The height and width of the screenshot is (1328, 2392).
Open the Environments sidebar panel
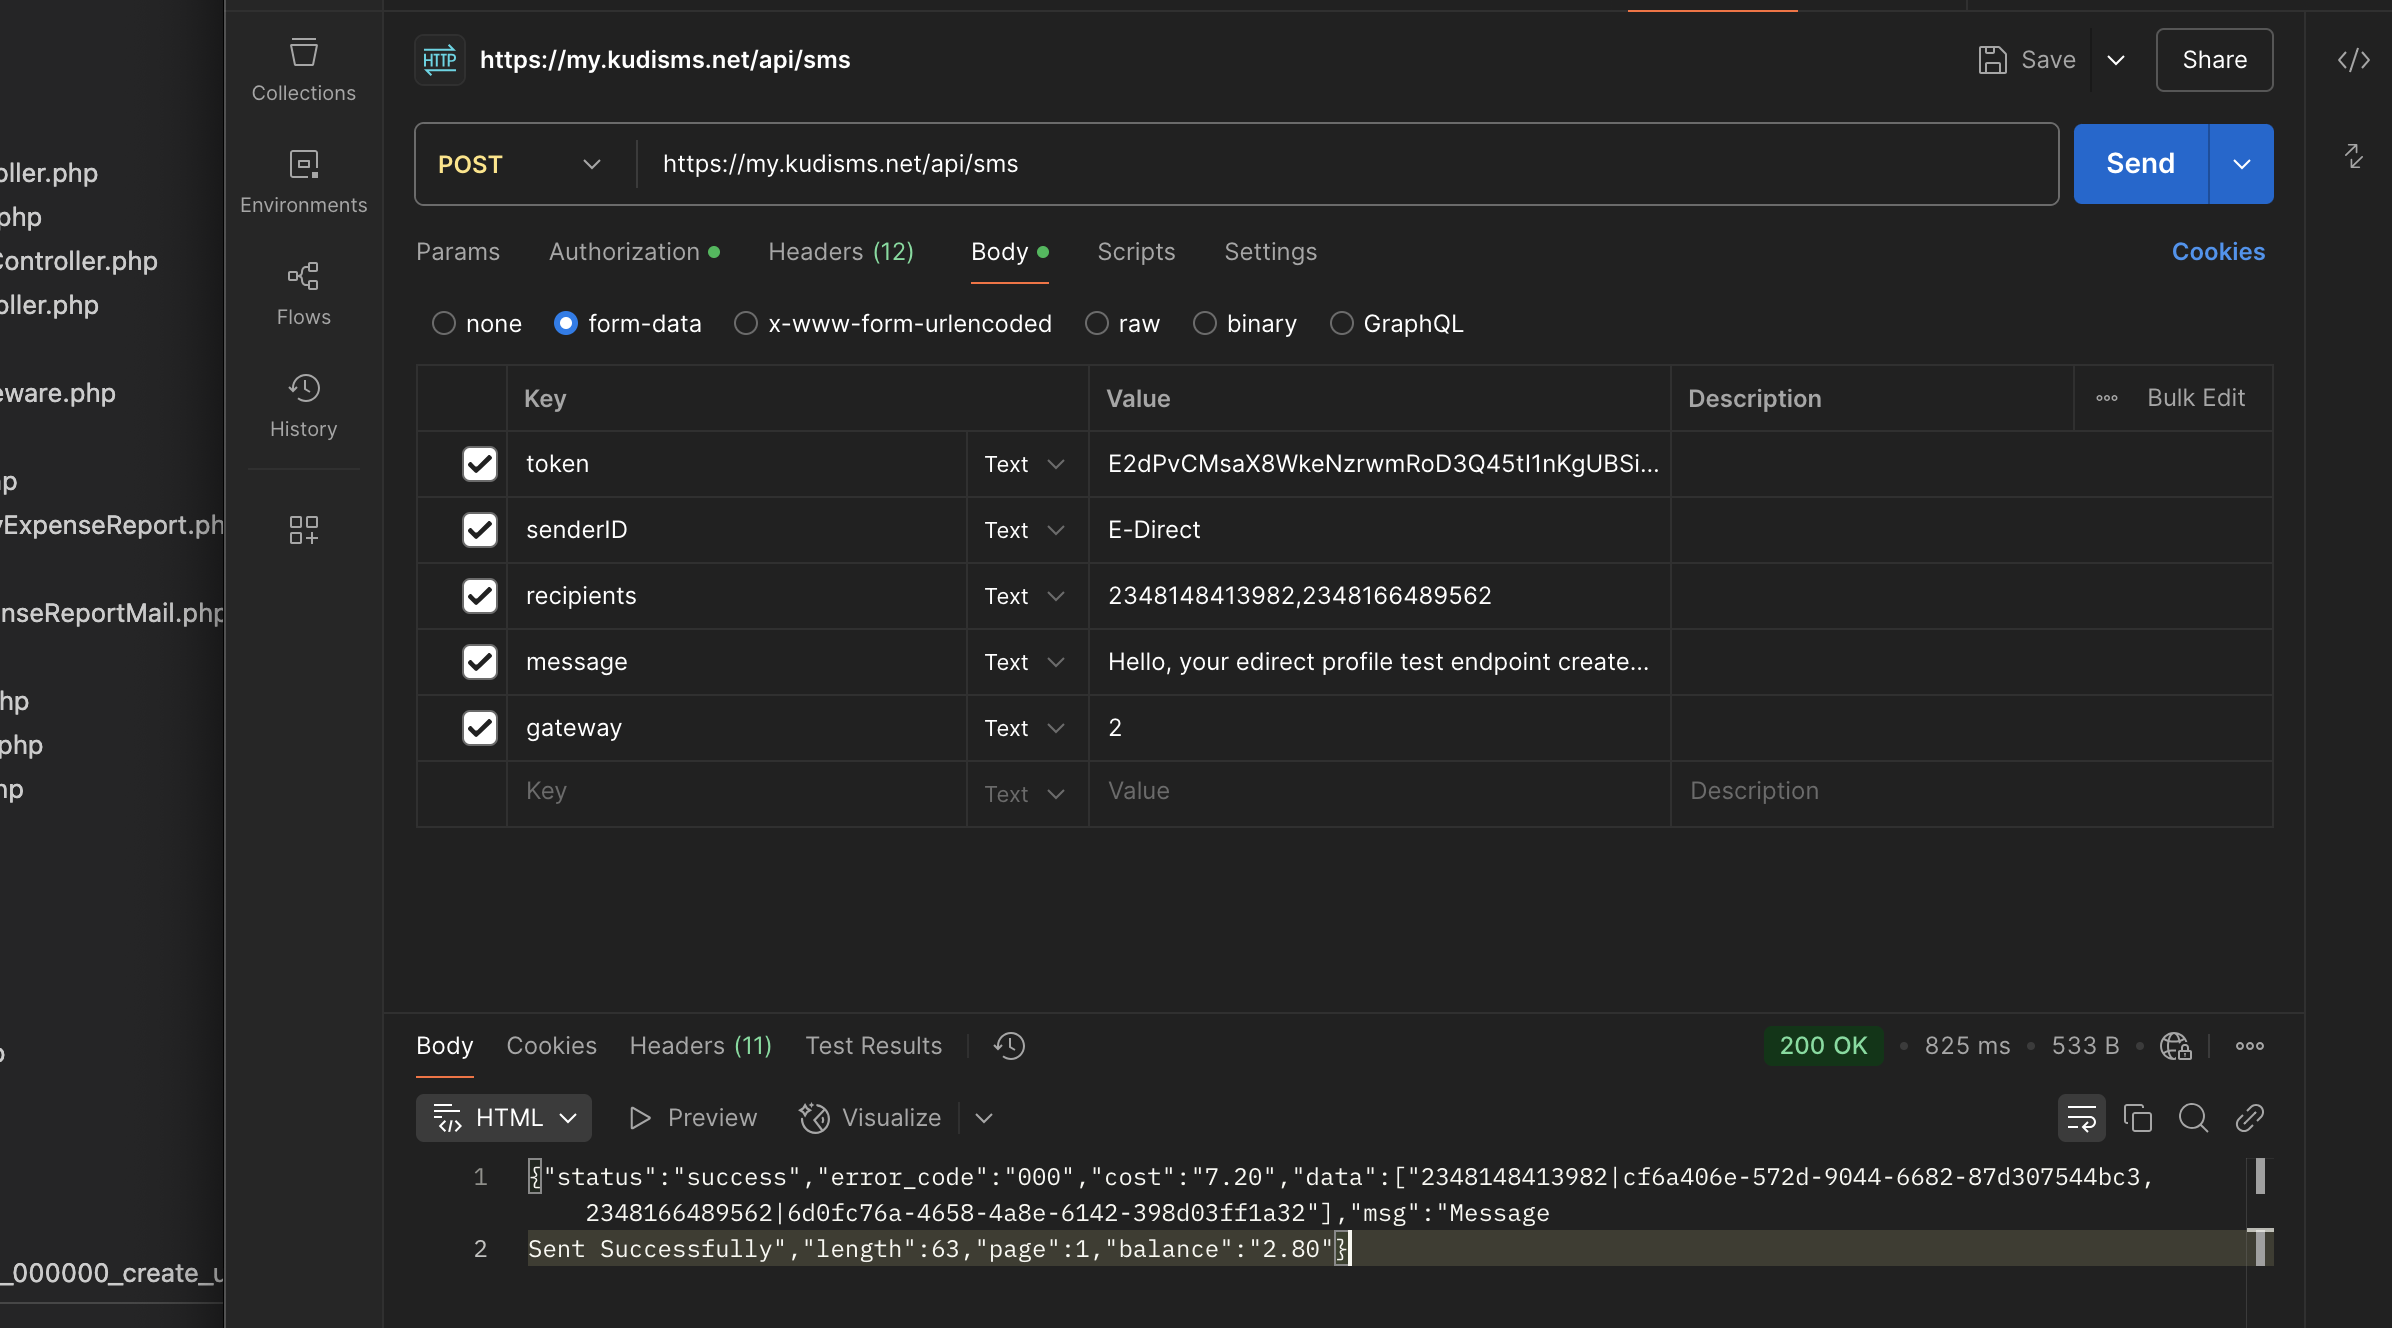click(x=303, y=182)
